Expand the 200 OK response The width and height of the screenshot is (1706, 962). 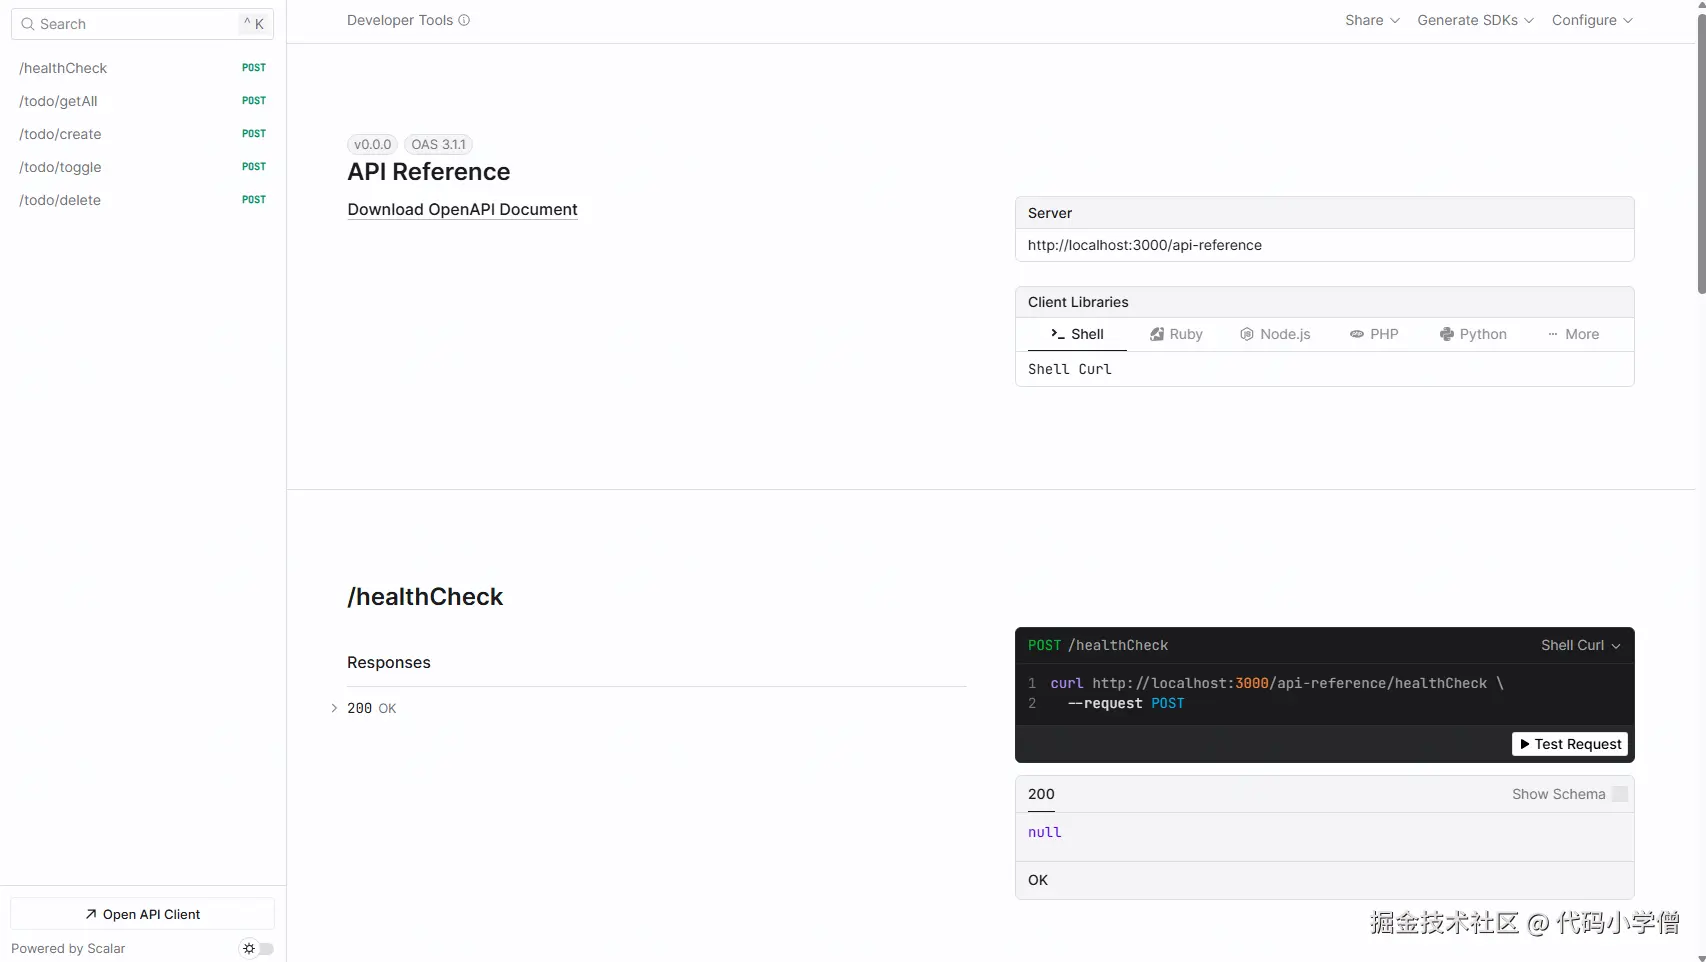(x=335, y=708)
